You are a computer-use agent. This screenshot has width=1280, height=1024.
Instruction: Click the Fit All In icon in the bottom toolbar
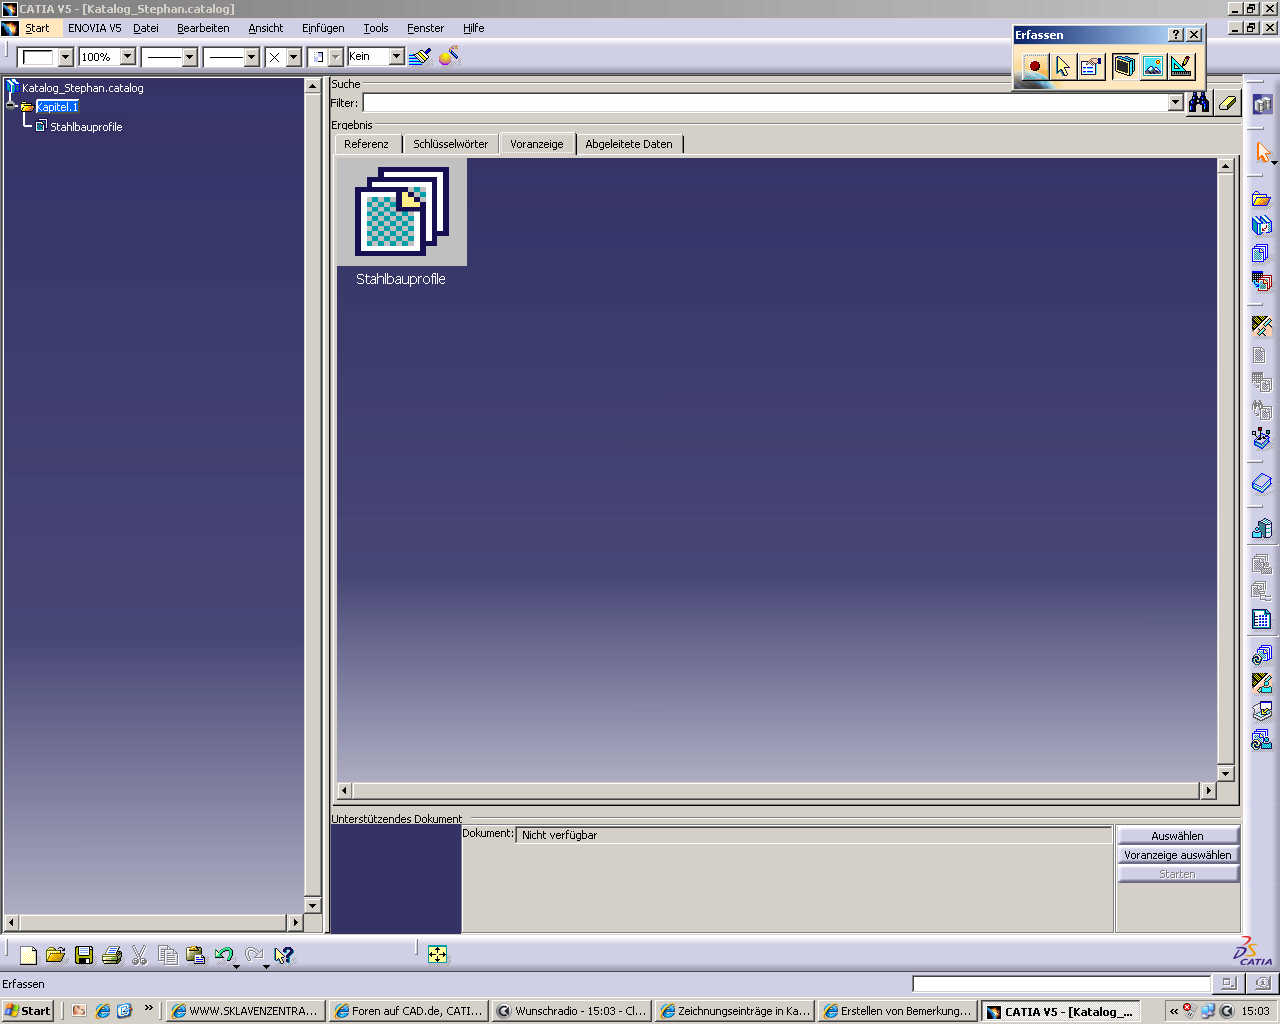click(x=438, y=955)
